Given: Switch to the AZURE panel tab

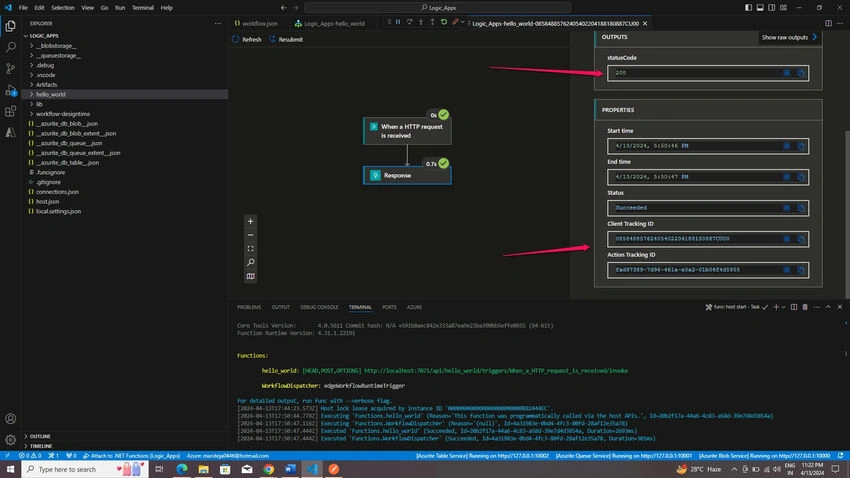Looking at the screenshot, I should click(414, 307).
